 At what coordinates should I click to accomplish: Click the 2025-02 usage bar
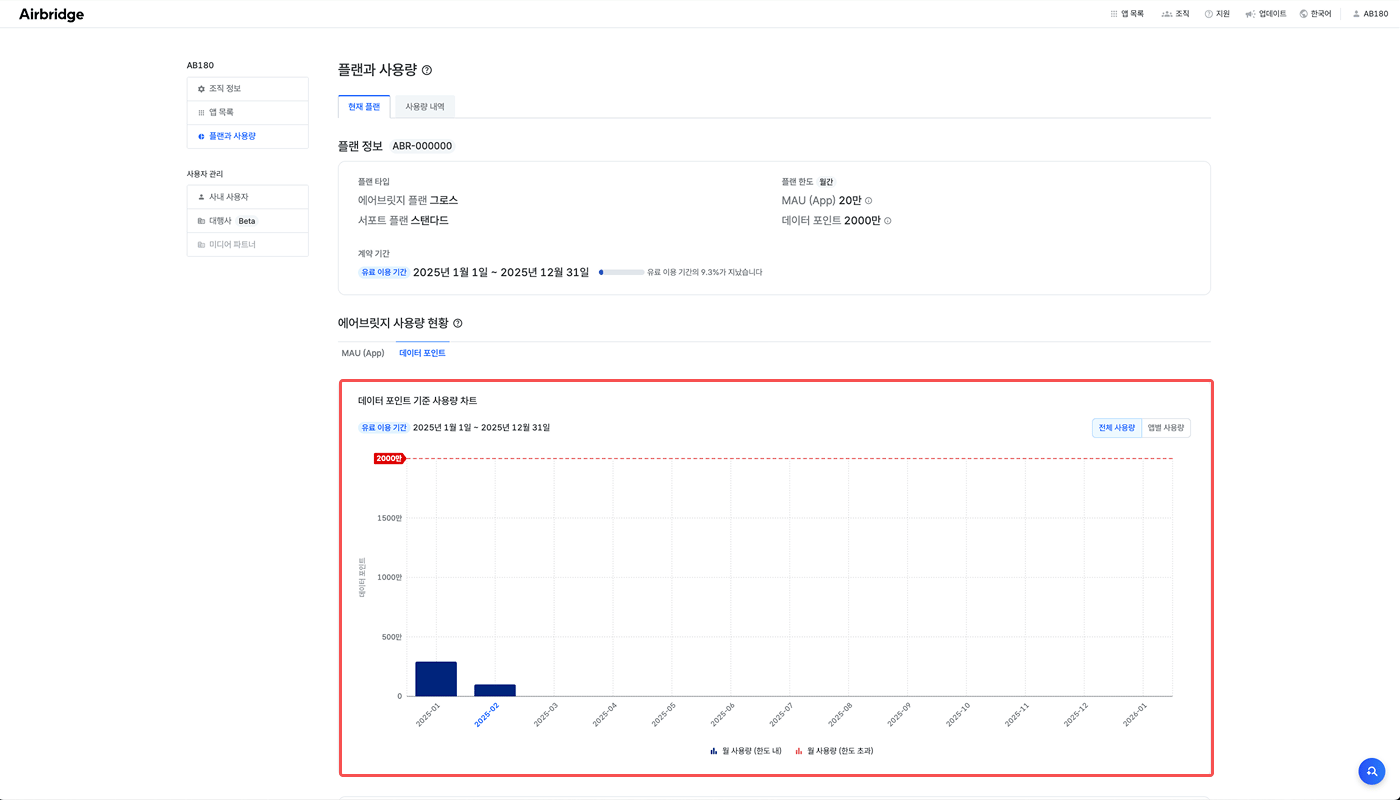tap(495, 690)
